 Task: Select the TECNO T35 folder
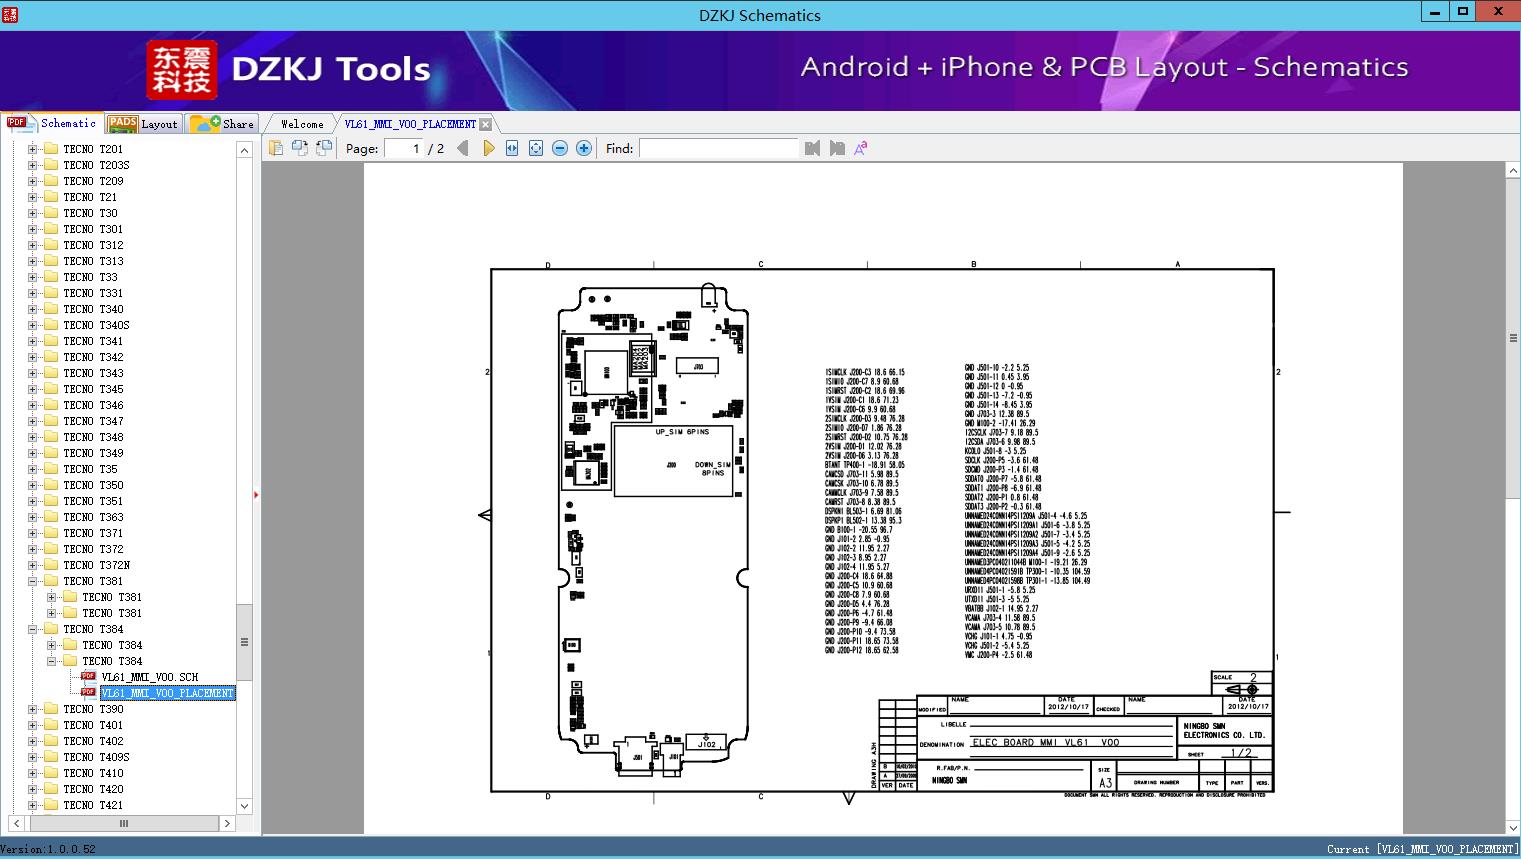coord(90,469)
